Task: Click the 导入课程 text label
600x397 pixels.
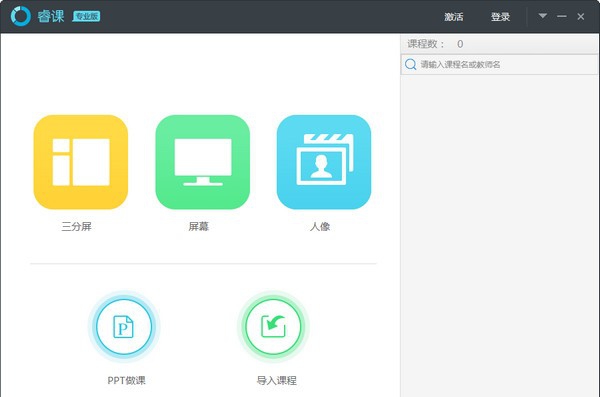Action: 276,381
